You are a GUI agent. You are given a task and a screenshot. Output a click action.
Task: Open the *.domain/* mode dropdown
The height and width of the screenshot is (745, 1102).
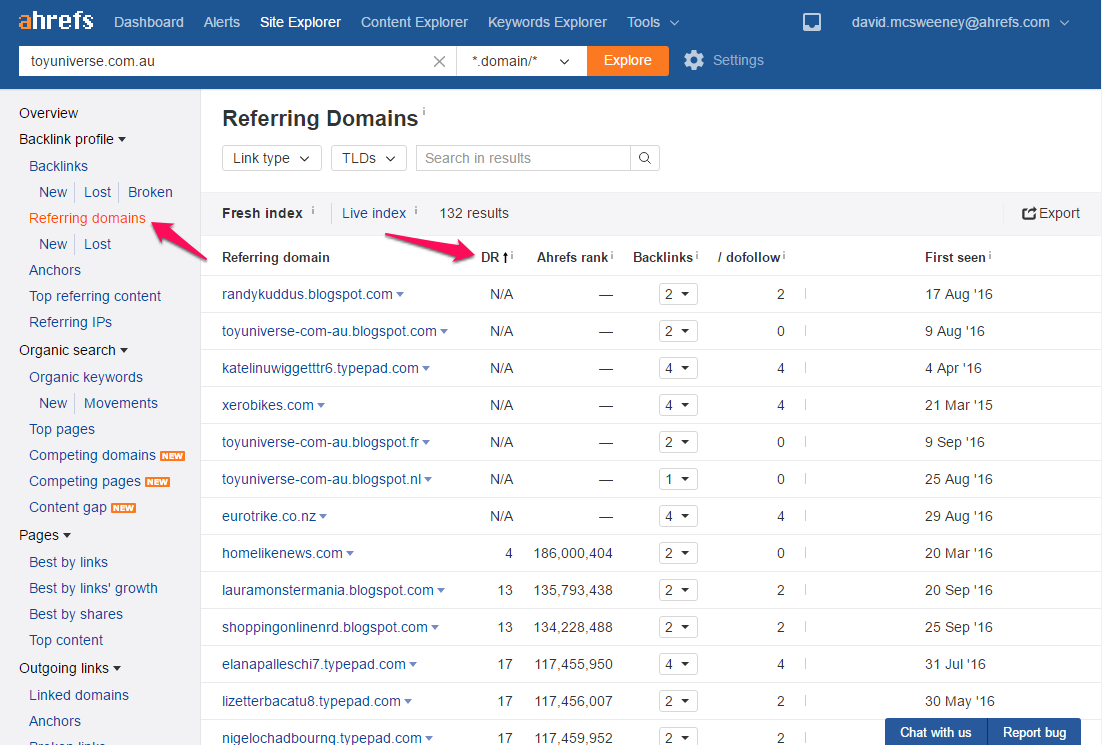521,61
